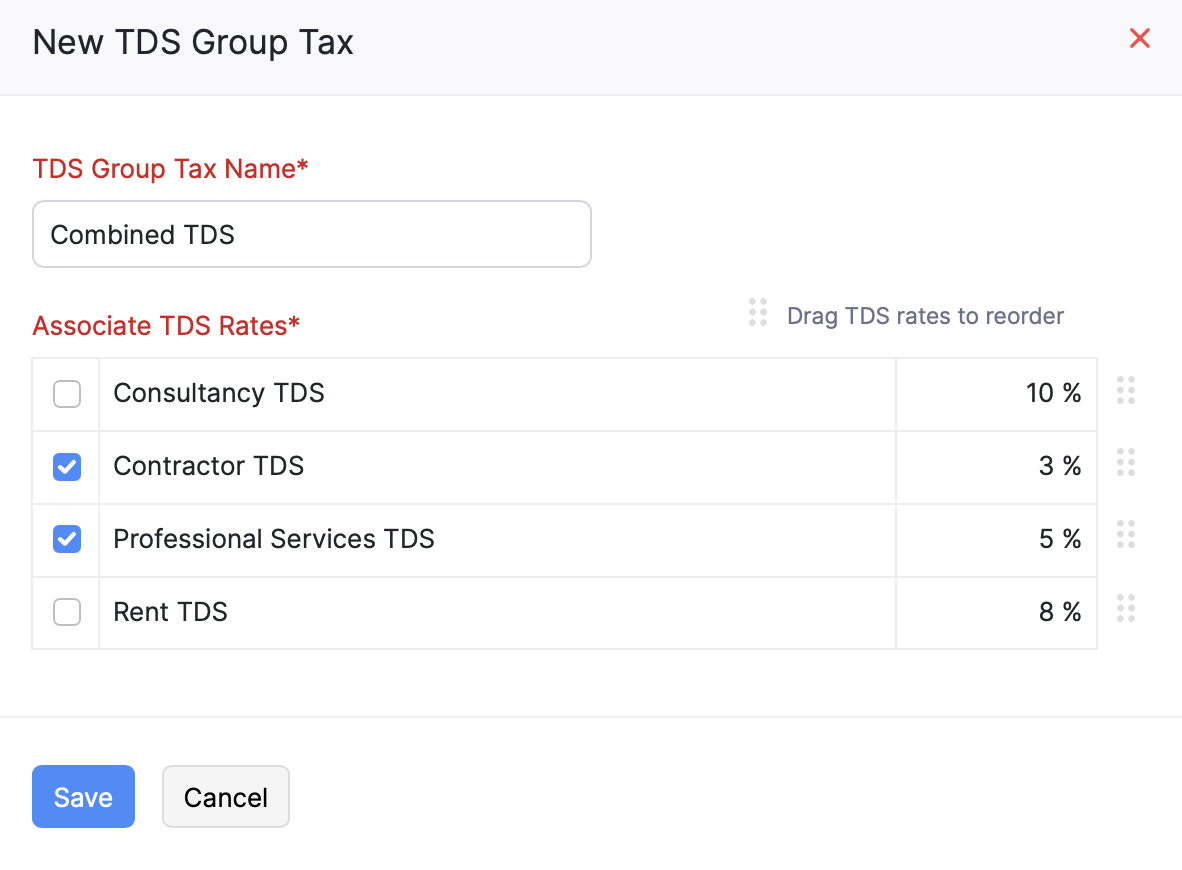1182x870 pixels.
Task: Click the Professional Services TDS label
Action: click(x=274, y=539)
